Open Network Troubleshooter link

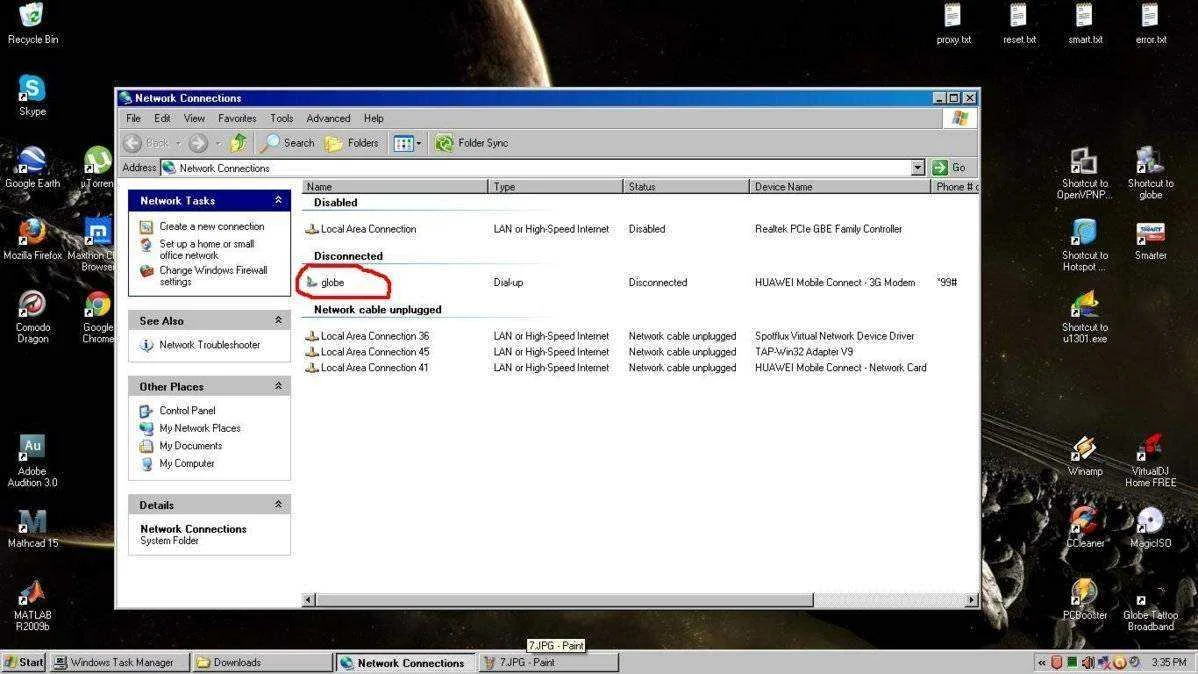coord(209,345)
